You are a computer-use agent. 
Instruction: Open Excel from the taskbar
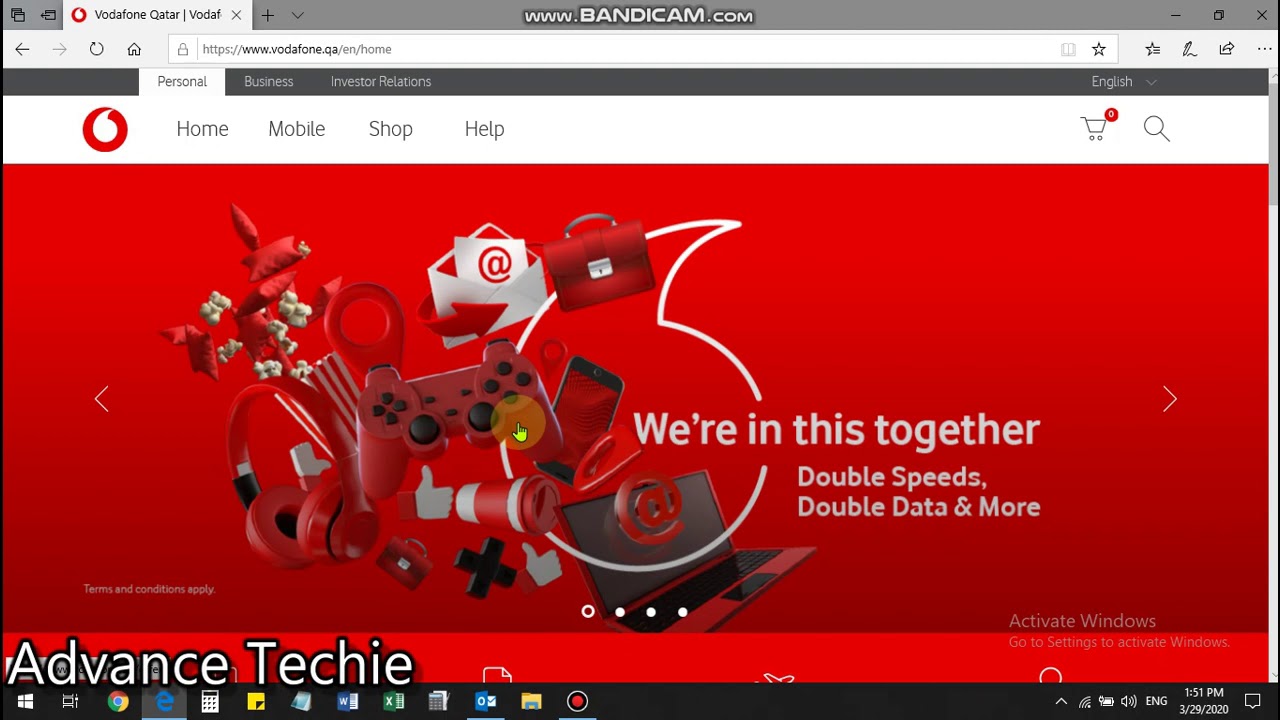point(394,701)
